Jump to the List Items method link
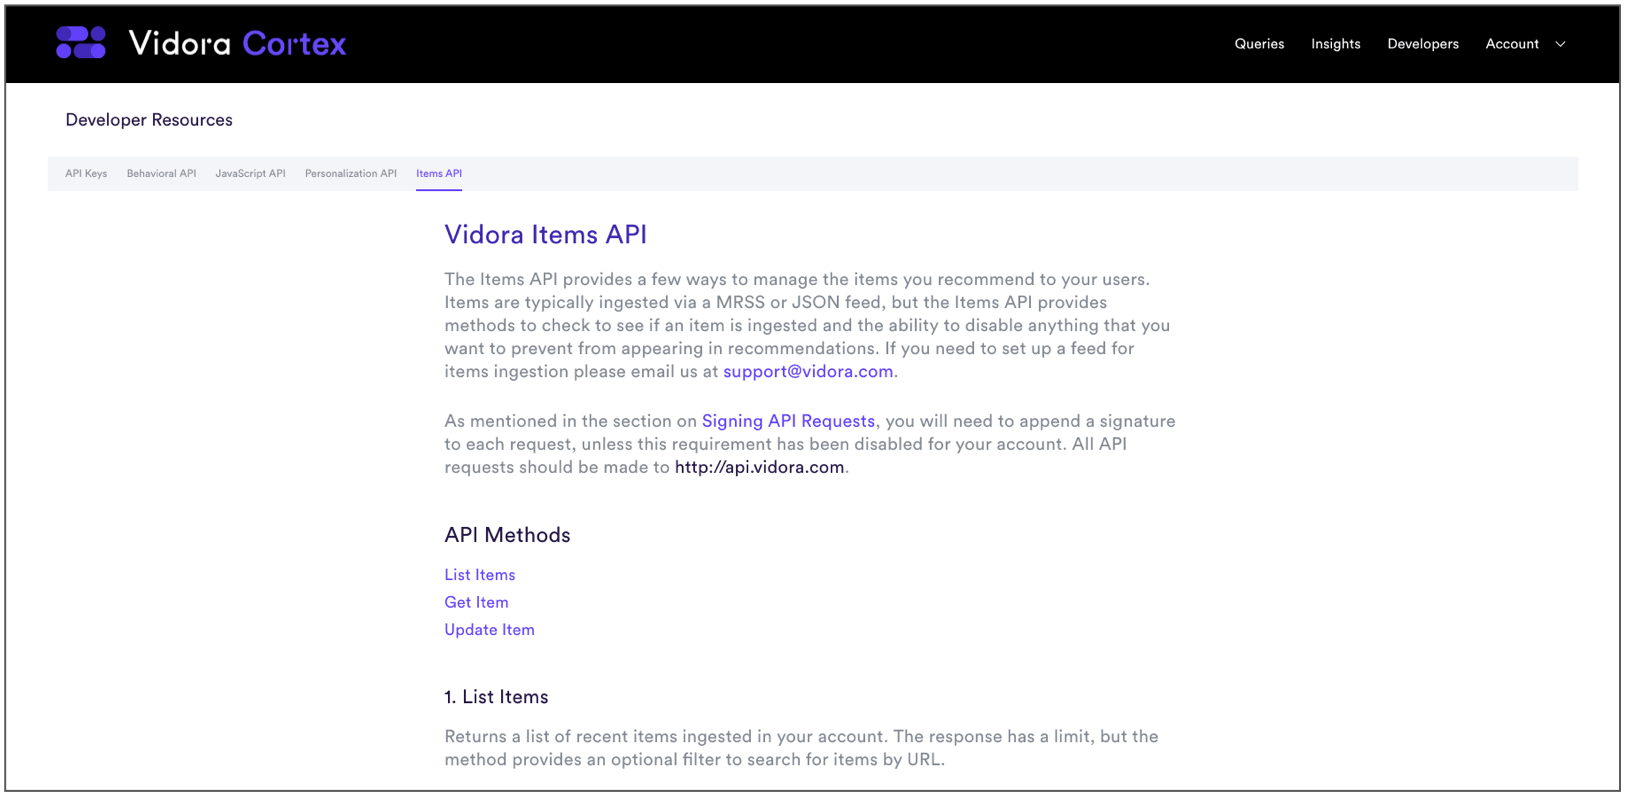The image size is (1625, 797). pyautogui.click(x=480, y=575)
